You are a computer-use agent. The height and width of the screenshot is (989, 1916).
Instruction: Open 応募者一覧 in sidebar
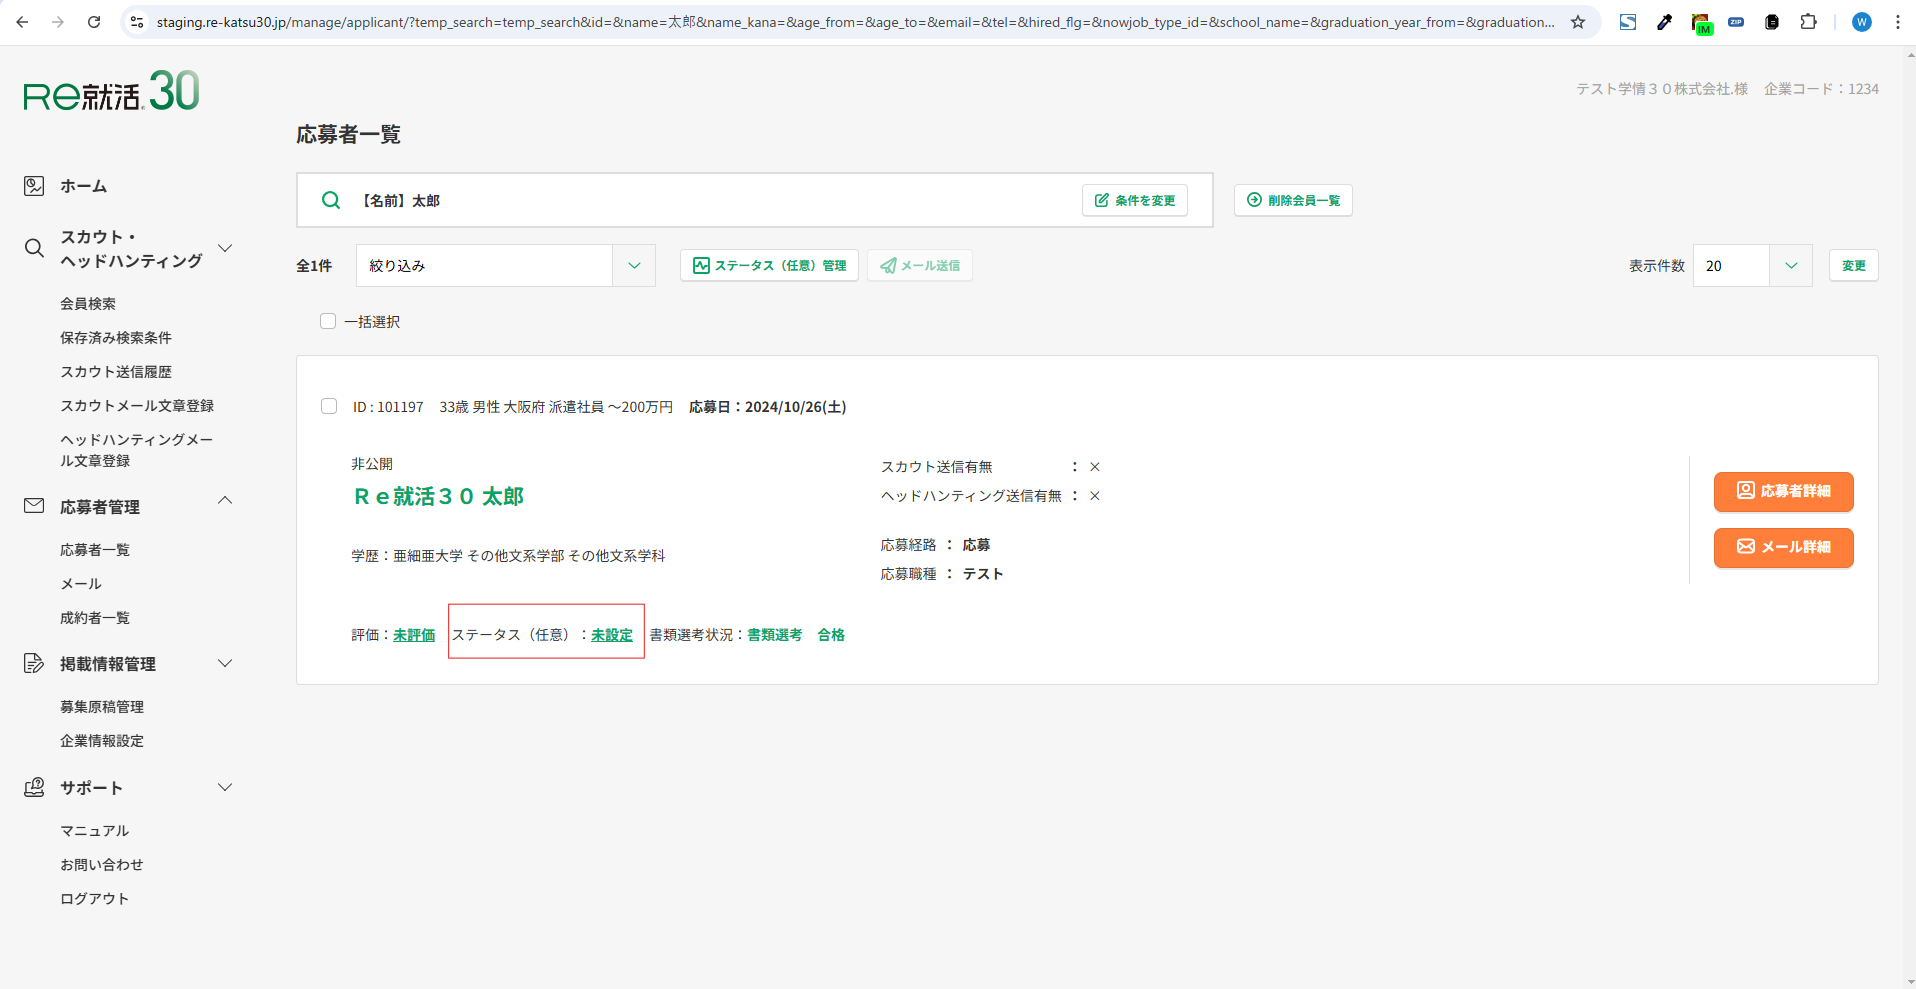coord(95,549)
